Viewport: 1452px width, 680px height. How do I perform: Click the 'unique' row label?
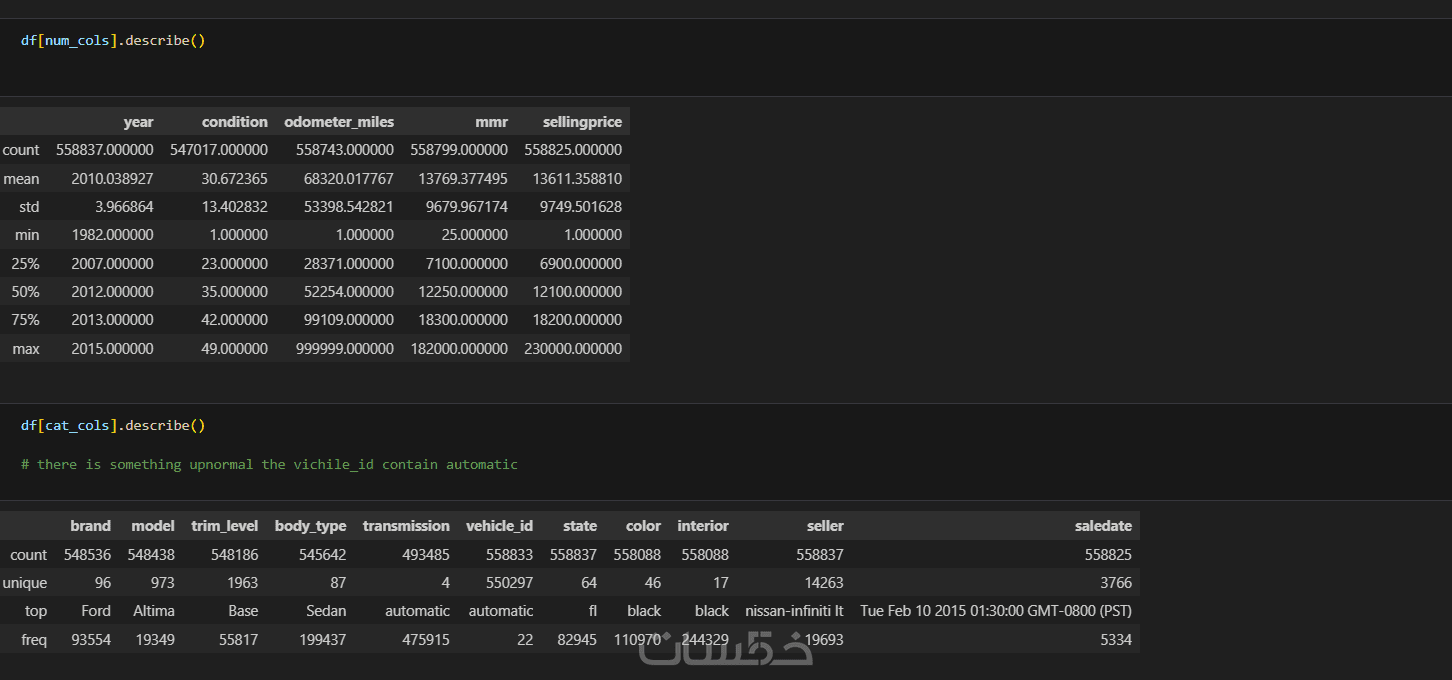click(25, 583)
